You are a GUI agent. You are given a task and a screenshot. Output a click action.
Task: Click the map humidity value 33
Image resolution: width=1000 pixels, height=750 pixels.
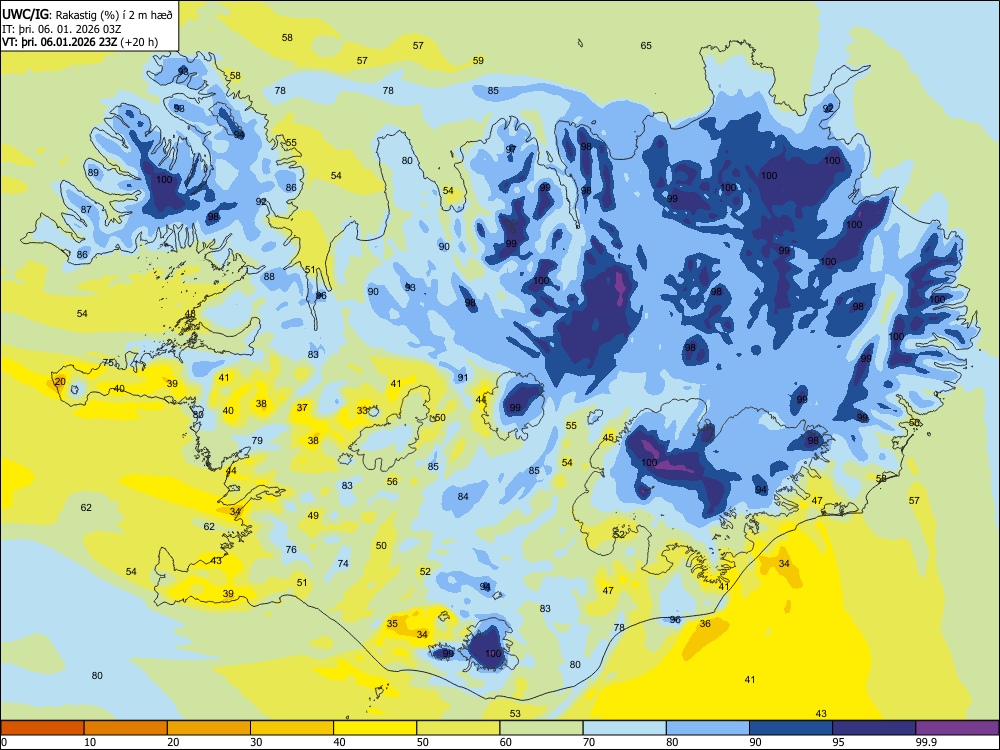pyautogui.click(x=362, y=411)
